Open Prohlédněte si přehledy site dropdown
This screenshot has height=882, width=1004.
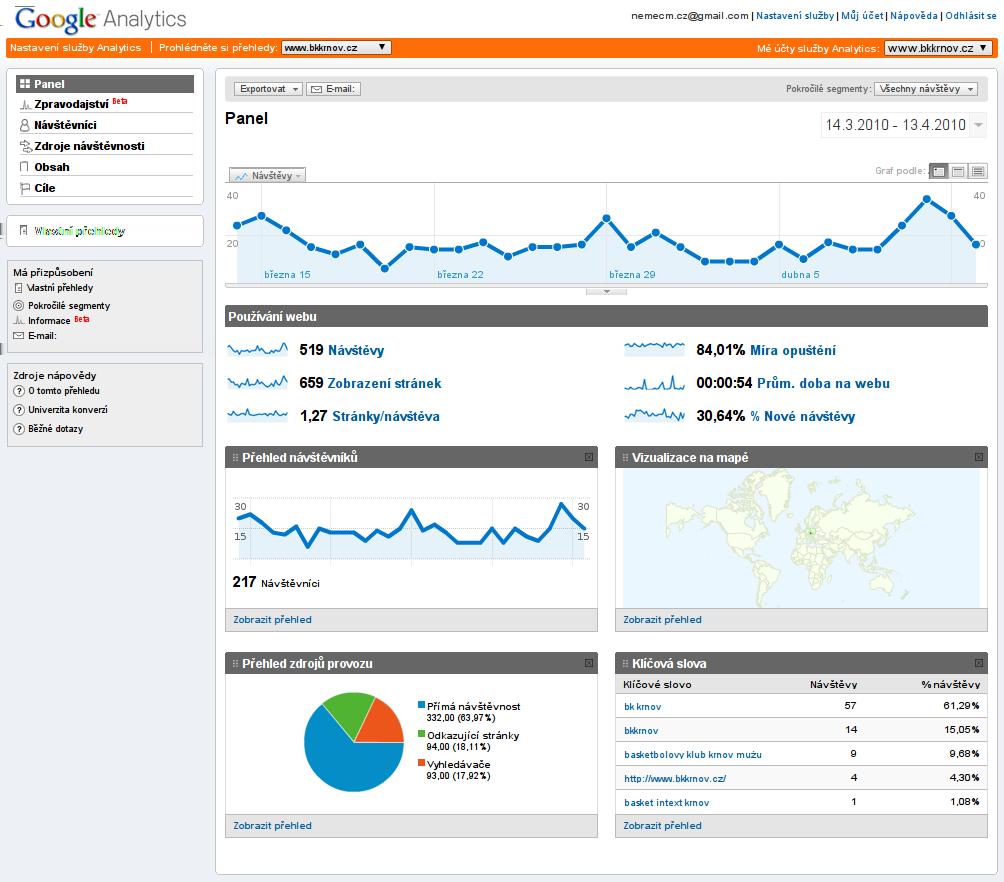(x=336, y=47)
